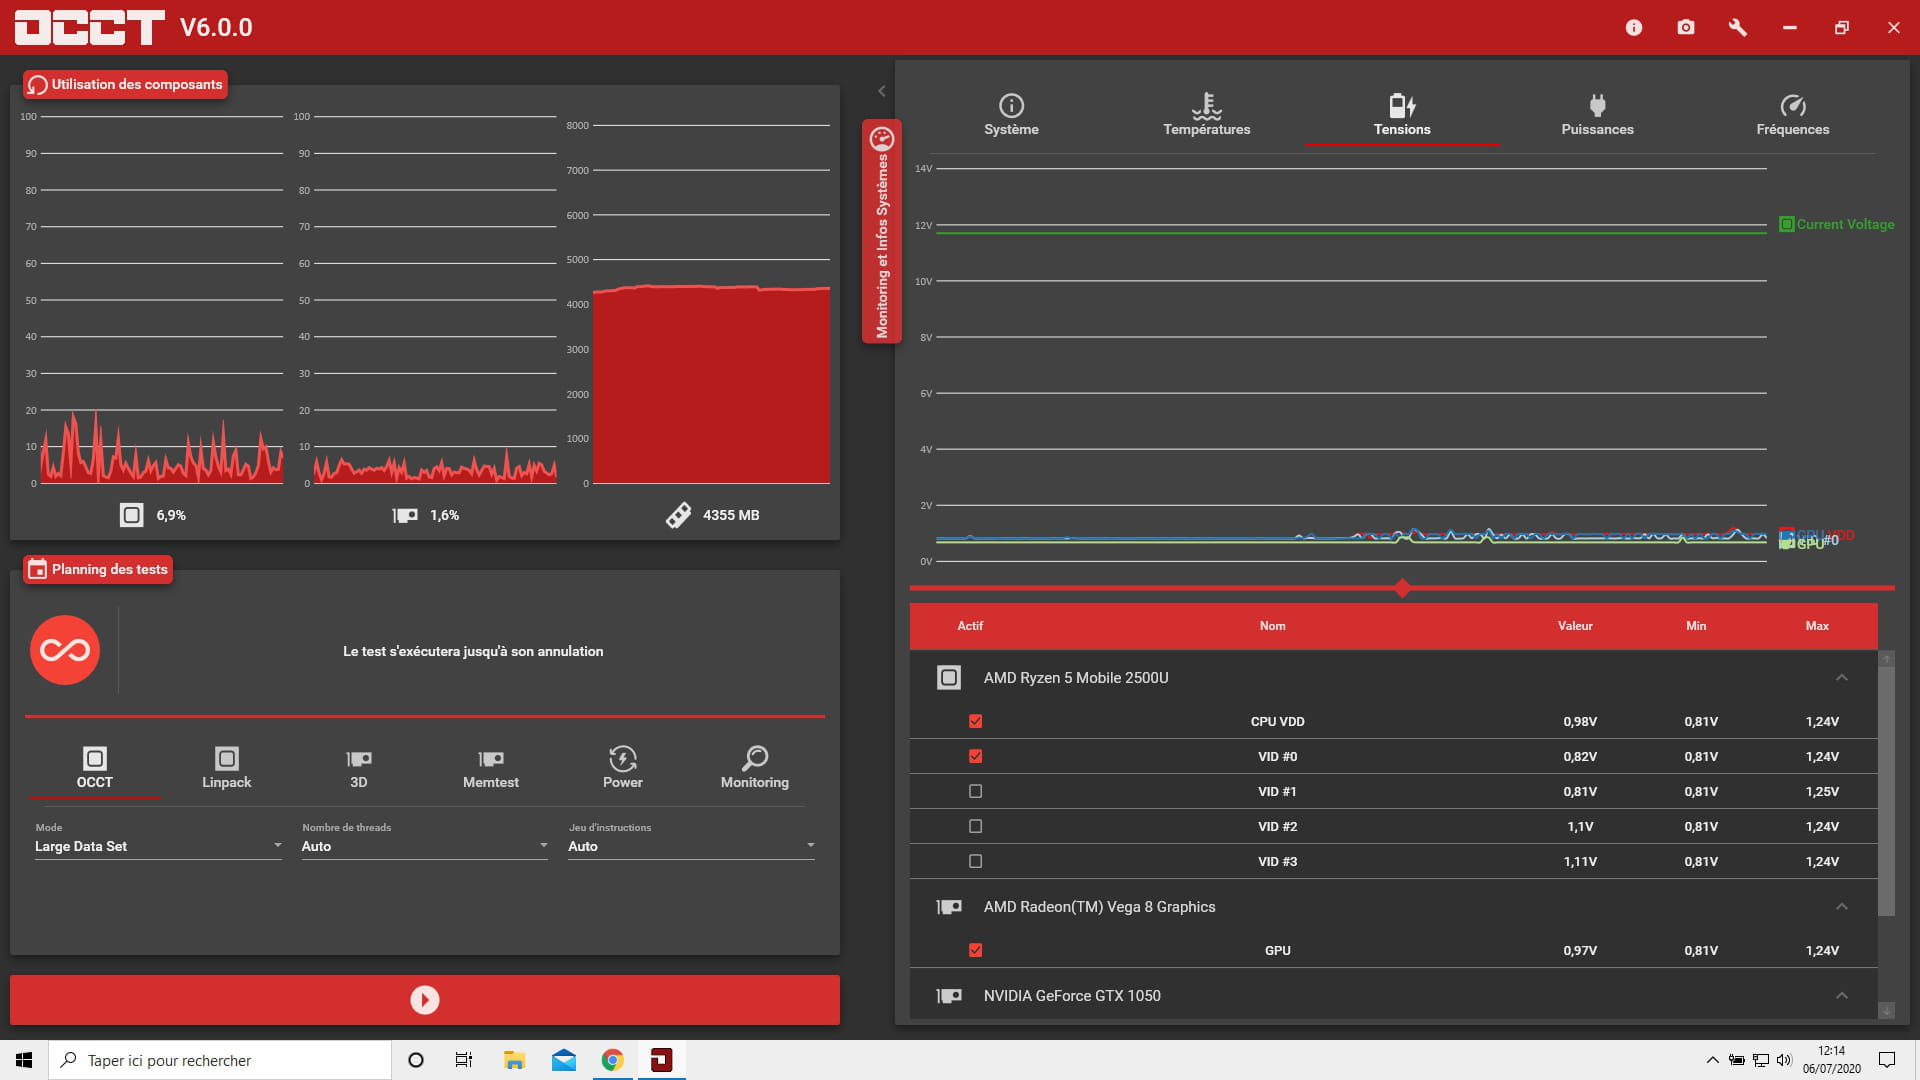Toggle the Current Voltage legend swatch
The image size is (1920, 1080).
[1787, 224]
